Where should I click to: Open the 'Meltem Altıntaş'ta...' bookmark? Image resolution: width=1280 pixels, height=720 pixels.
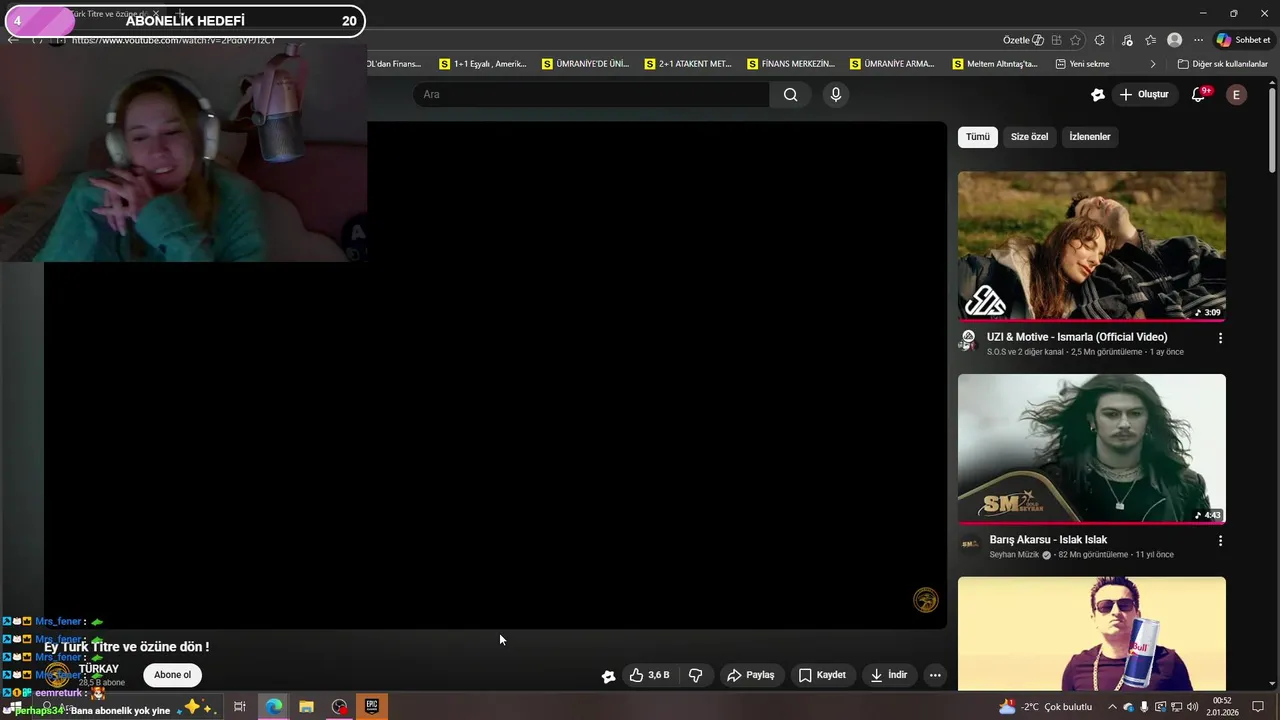click(995, 64)
